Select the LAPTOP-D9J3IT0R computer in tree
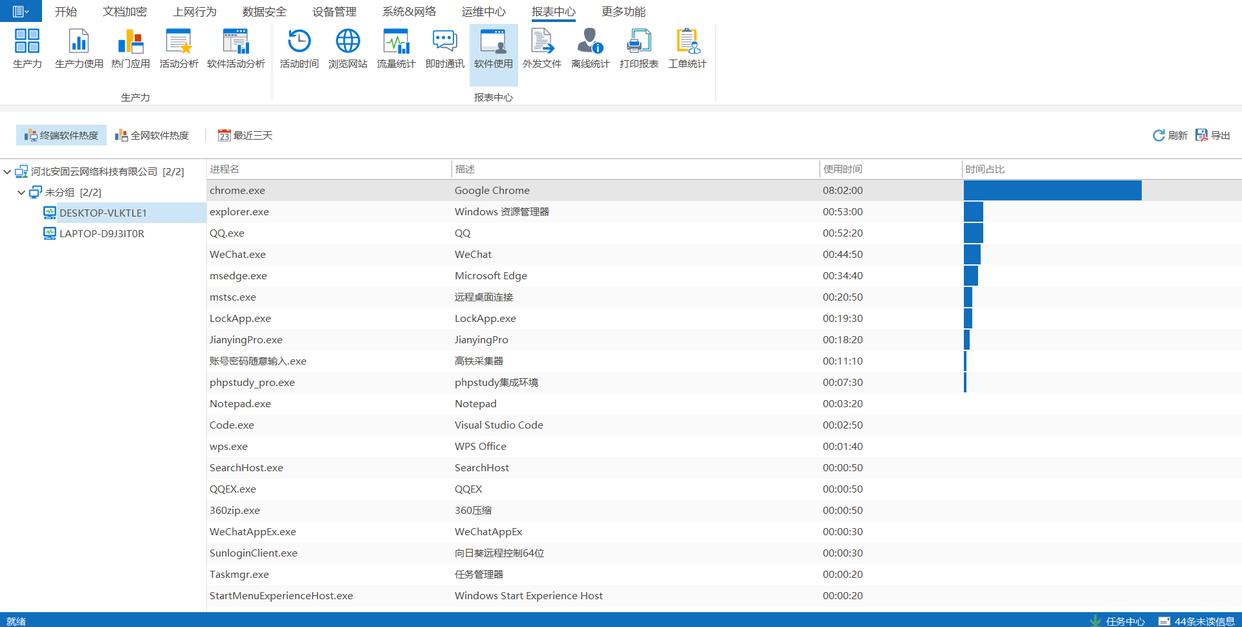The width and height of the screenshot is (1242, 627). pos(101,234)
